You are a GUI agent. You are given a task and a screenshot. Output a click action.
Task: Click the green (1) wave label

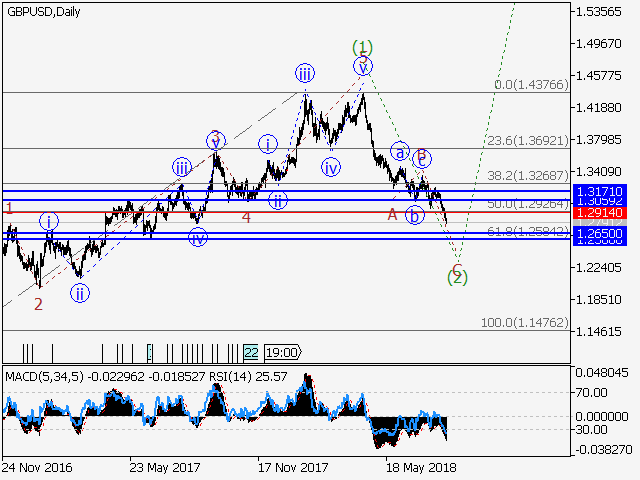pyautogui.click(x=363, y=46)
